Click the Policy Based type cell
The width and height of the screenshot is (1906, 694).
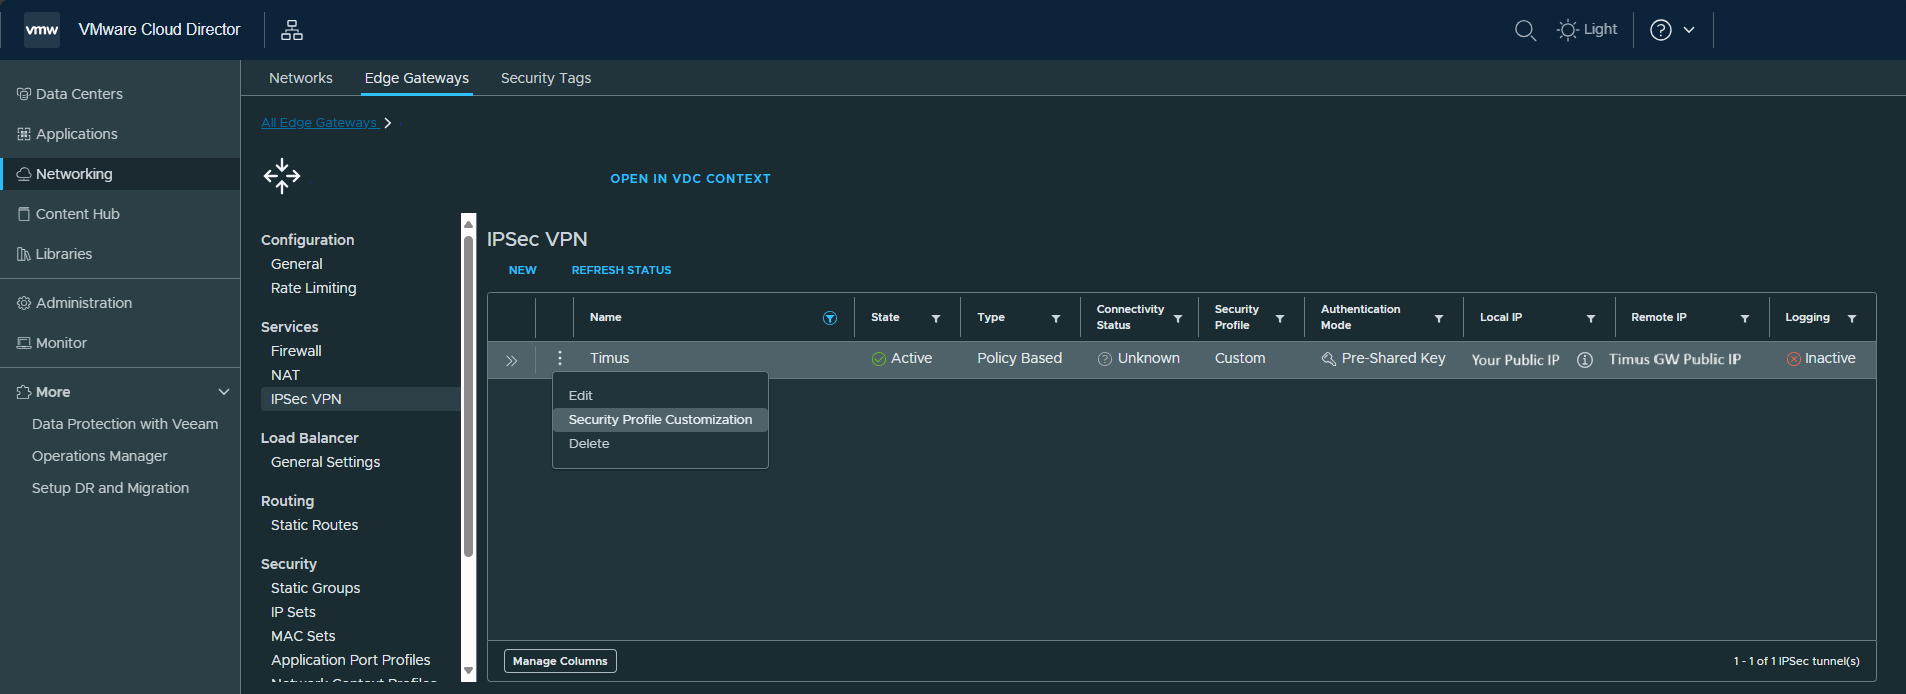[x=1019, y=358]
